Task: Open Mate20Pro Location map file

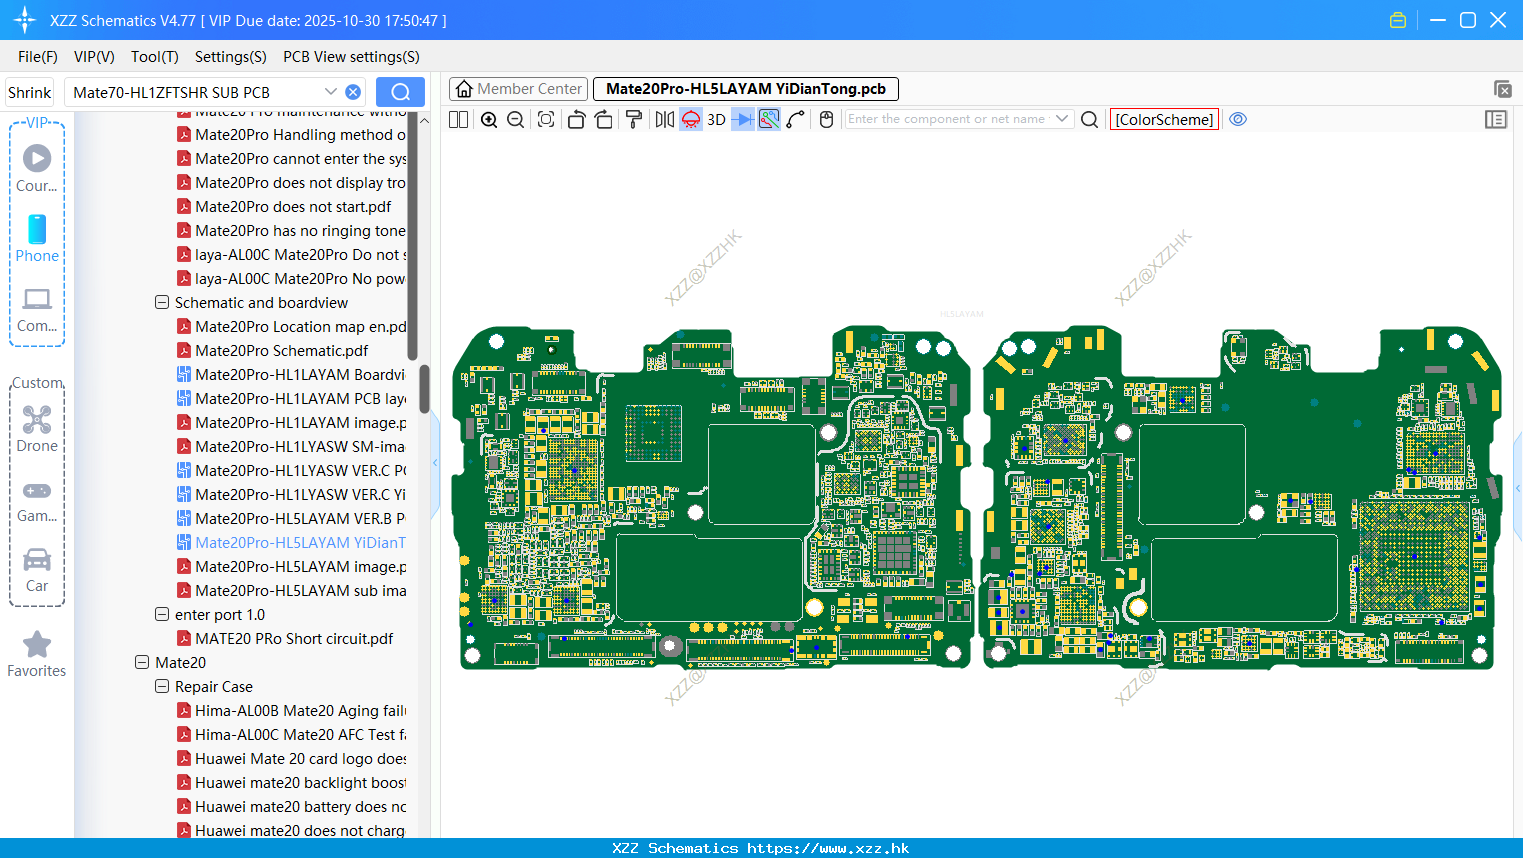Action: tap(291, 326)
